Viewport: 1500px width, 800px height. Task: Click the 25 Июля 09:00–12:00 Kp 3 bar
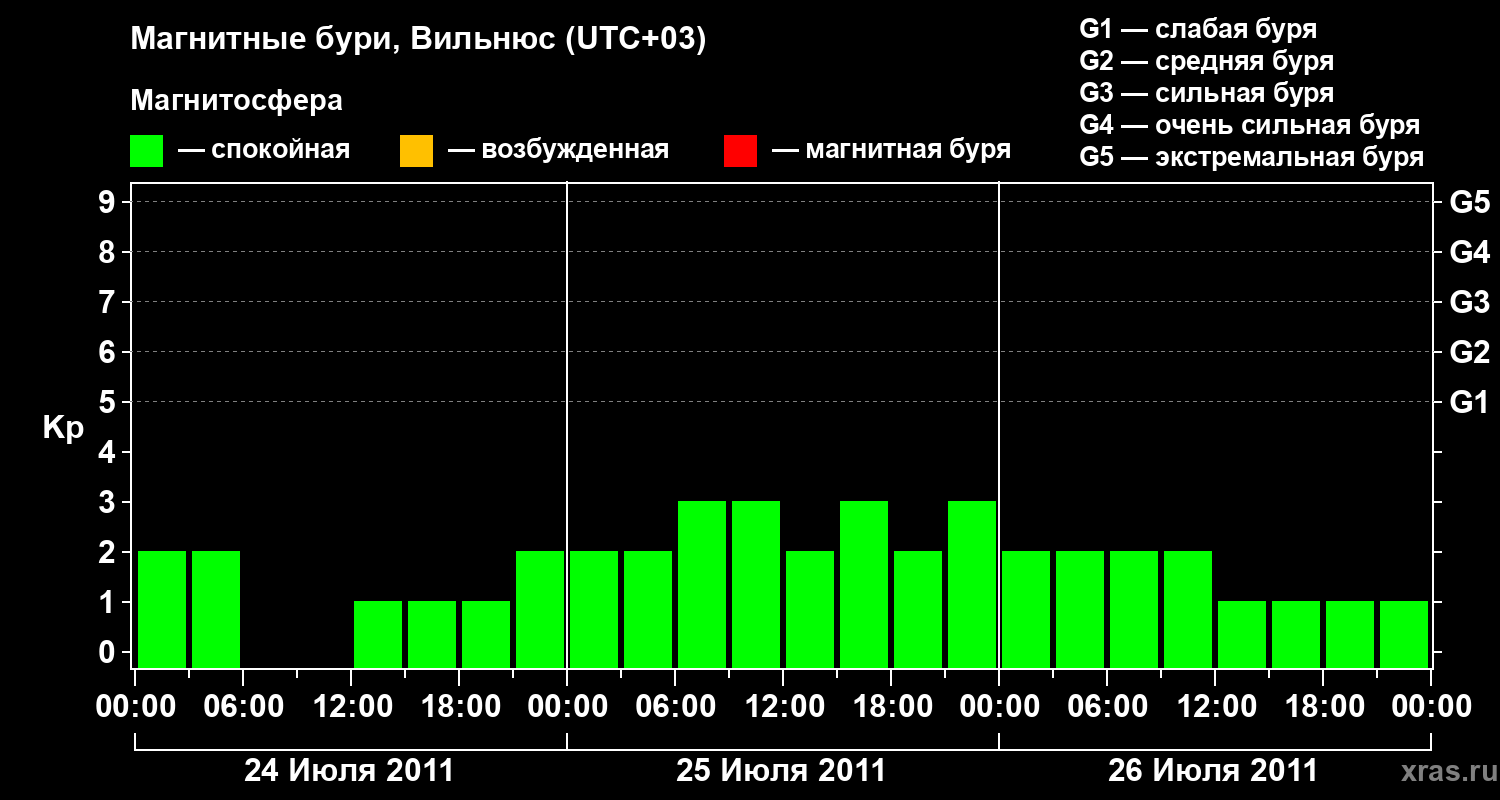tap(756, 584)
